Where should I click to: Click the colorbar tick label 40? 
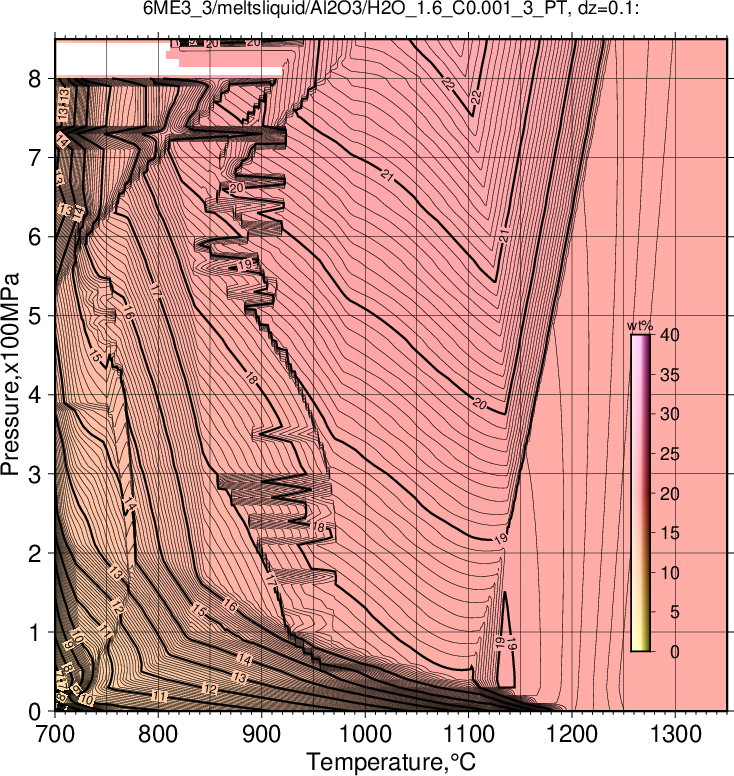coord(669,335)
